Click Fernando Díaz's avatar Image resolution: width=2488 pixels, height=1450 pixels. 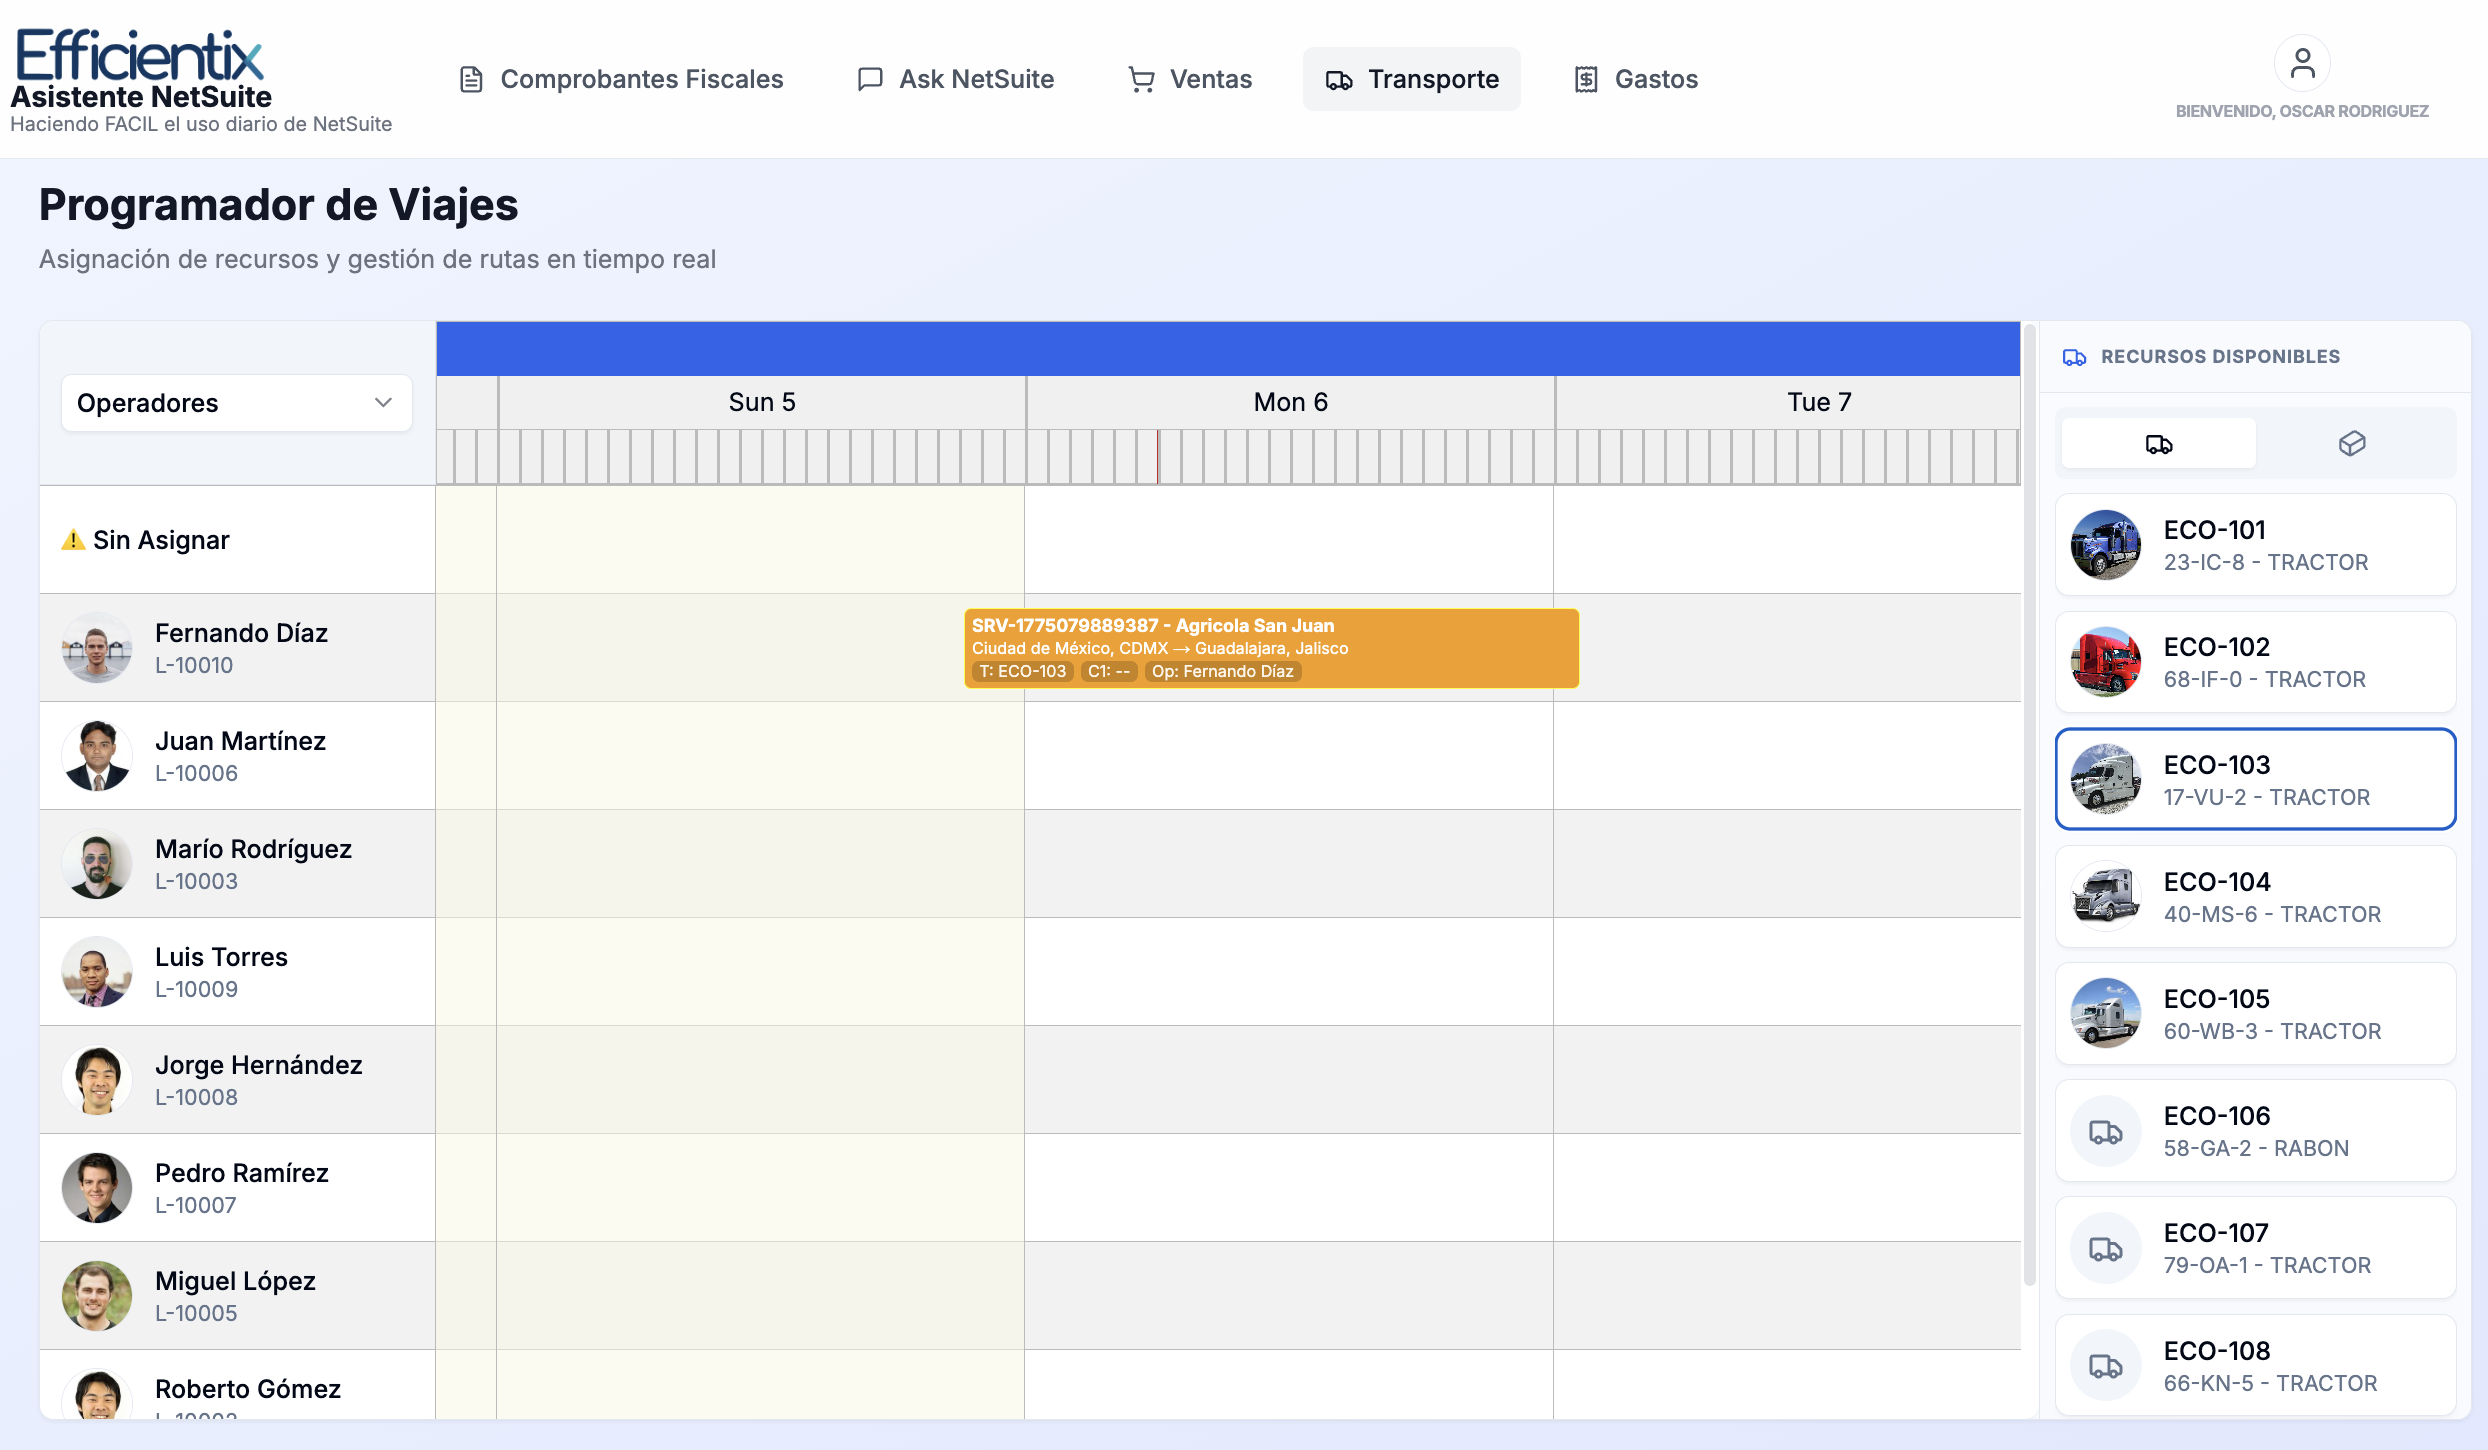point(97,648)
